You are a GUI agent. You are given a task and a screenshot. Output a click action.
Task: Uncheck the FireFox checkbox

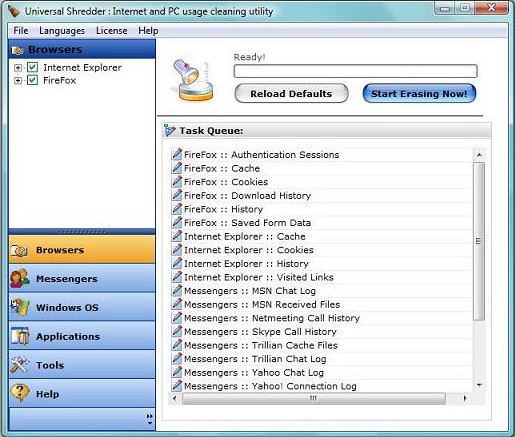pyautogui.click(x=32, y=80)
